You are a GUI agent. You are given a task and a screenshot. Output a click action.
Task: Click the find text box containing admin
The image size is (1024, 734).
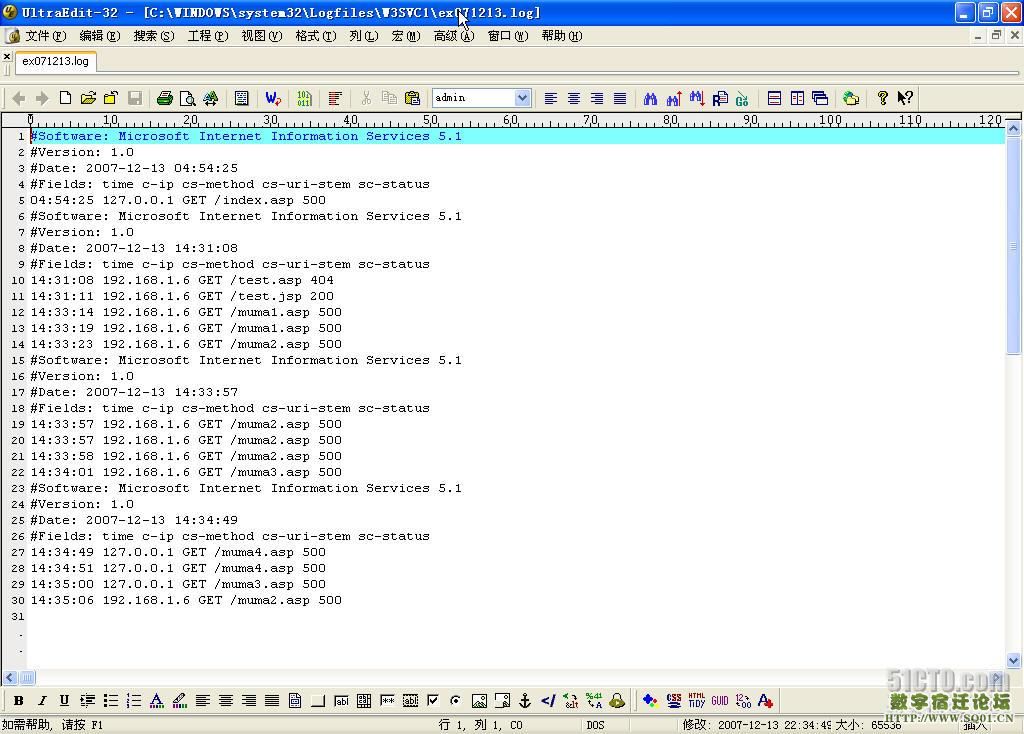(473, 98)
